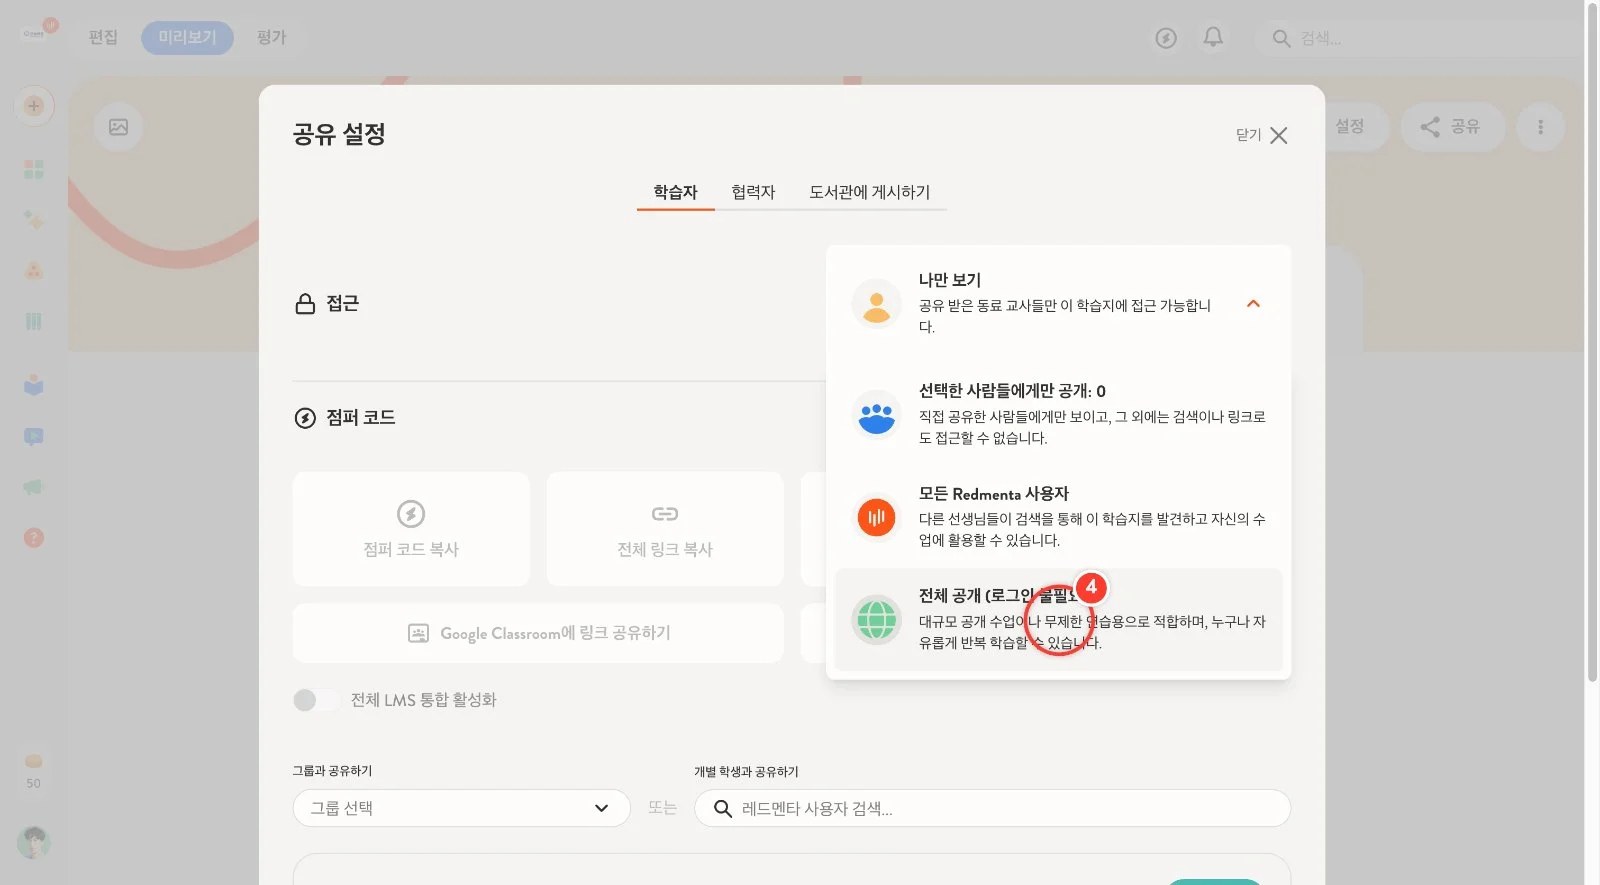This screenshot has height=885, width=1600.
Task: Collapse the 나만 보기 access dropdown
Action: pyautogui.click(x=1253, y=303)
